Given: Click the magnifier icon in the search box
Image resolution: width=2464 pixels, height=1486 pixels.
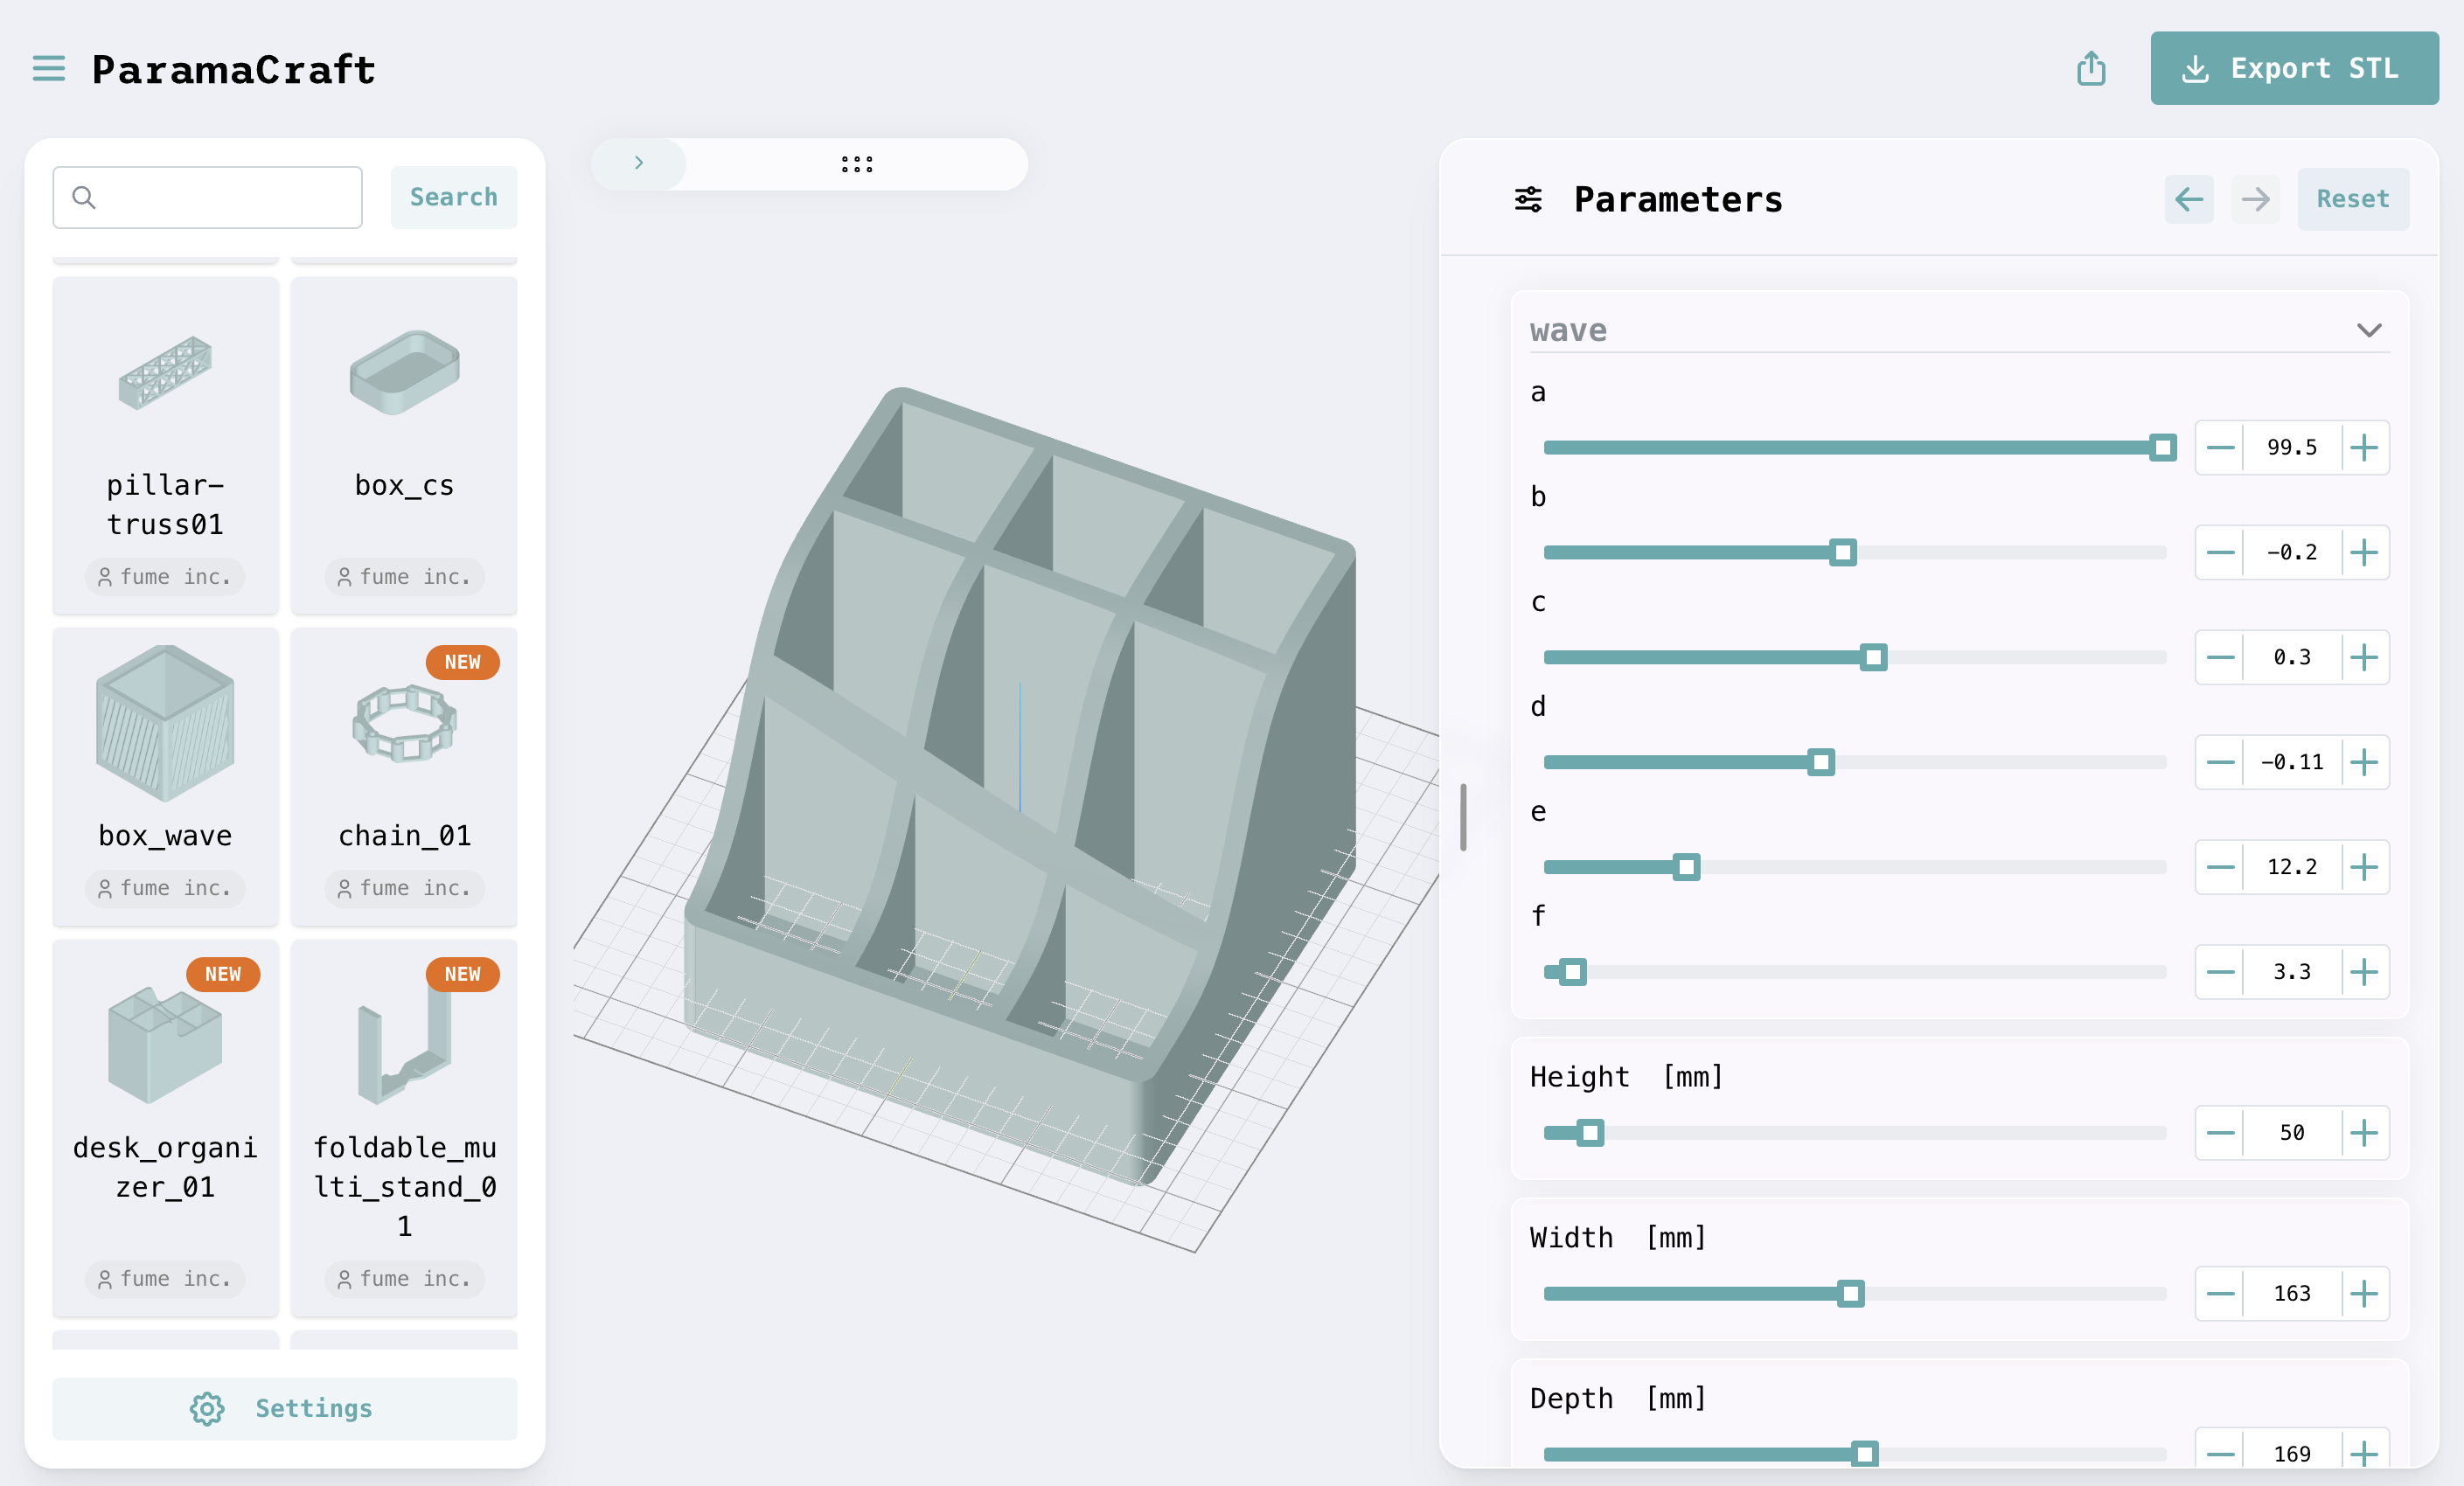Looking at the screenshot, I should 84,198.
